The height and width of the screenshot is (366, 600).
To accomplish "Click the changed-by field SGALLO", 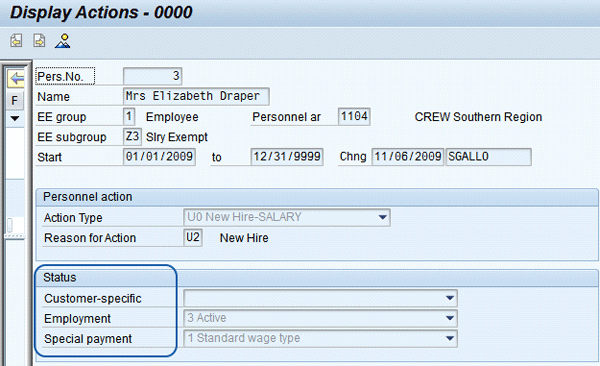I will click(488, 157).
